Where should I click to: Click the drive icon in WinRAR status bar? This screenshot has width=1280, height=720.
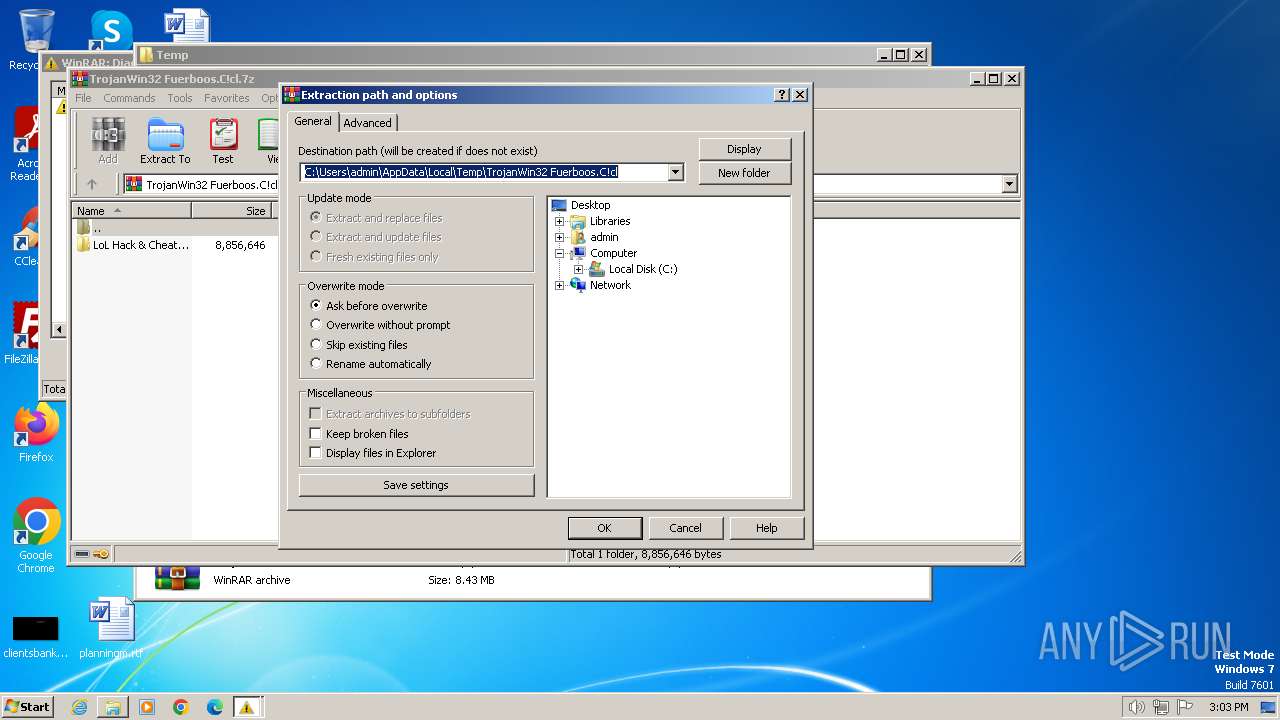[x=82, y=554]
